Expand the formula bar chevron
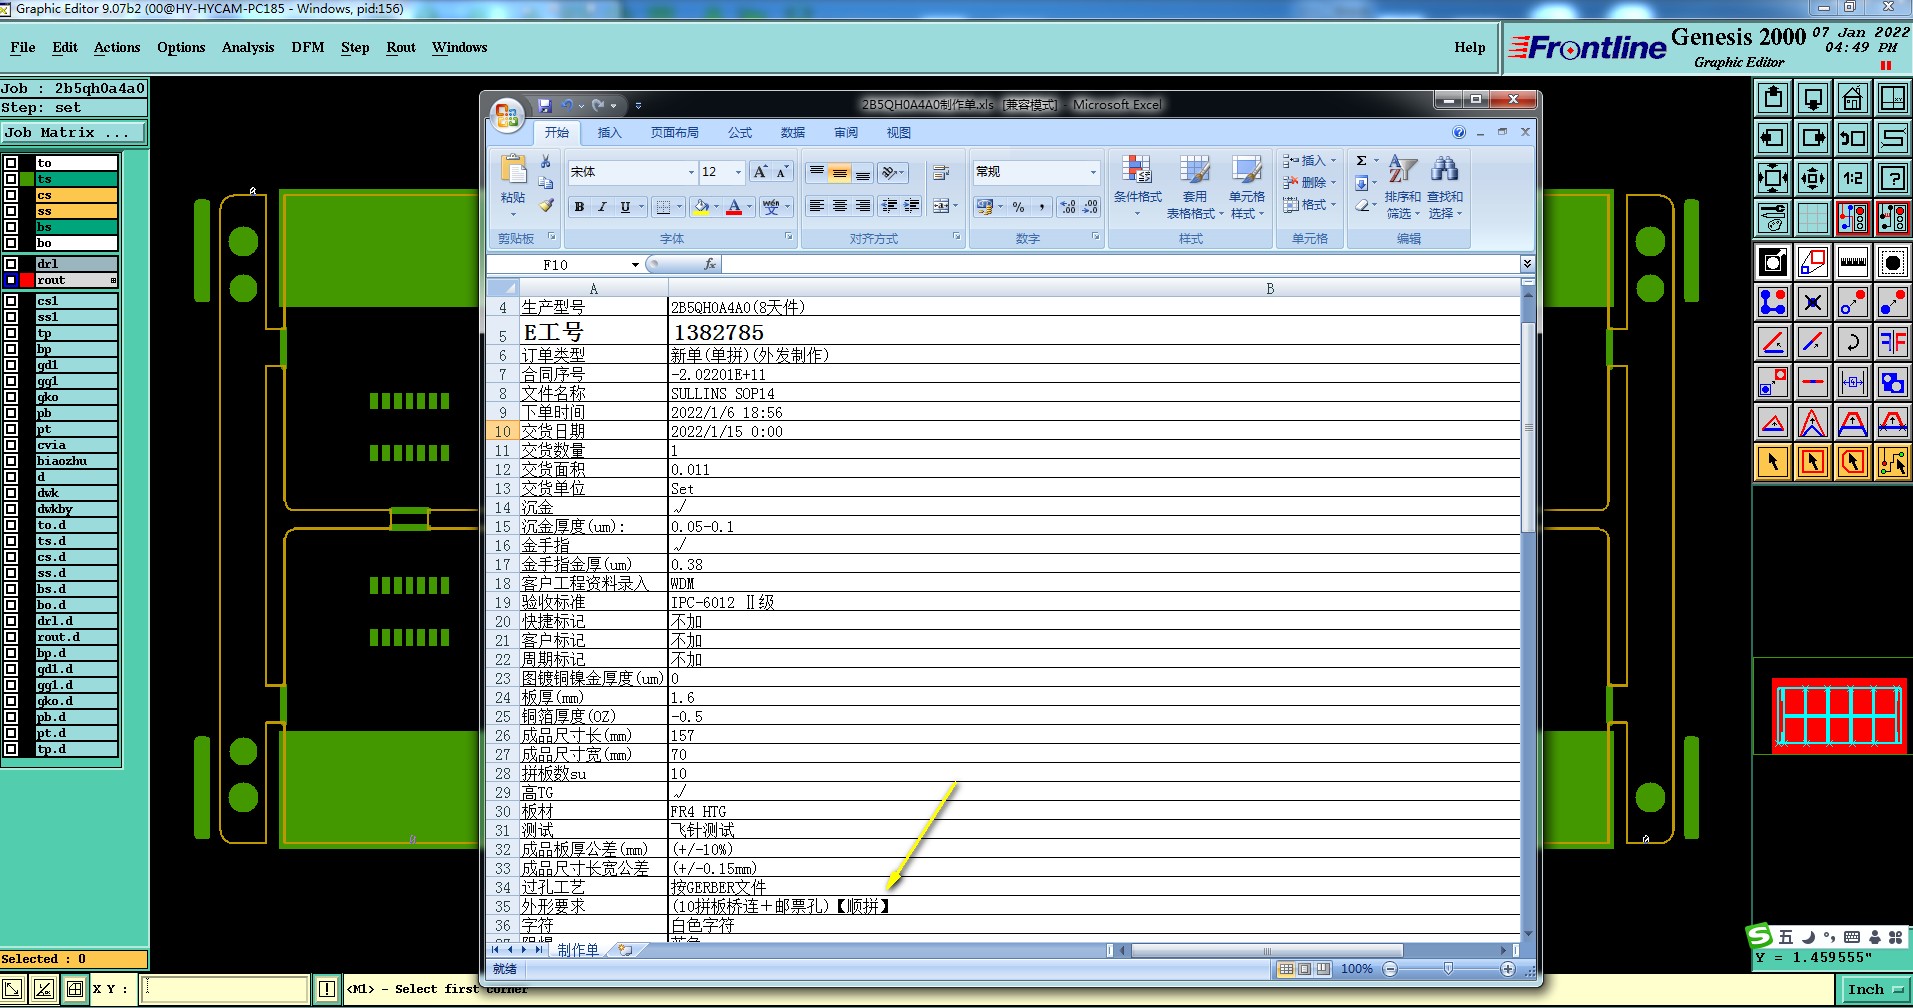 pyautogui.click(x=1527, y=264)
